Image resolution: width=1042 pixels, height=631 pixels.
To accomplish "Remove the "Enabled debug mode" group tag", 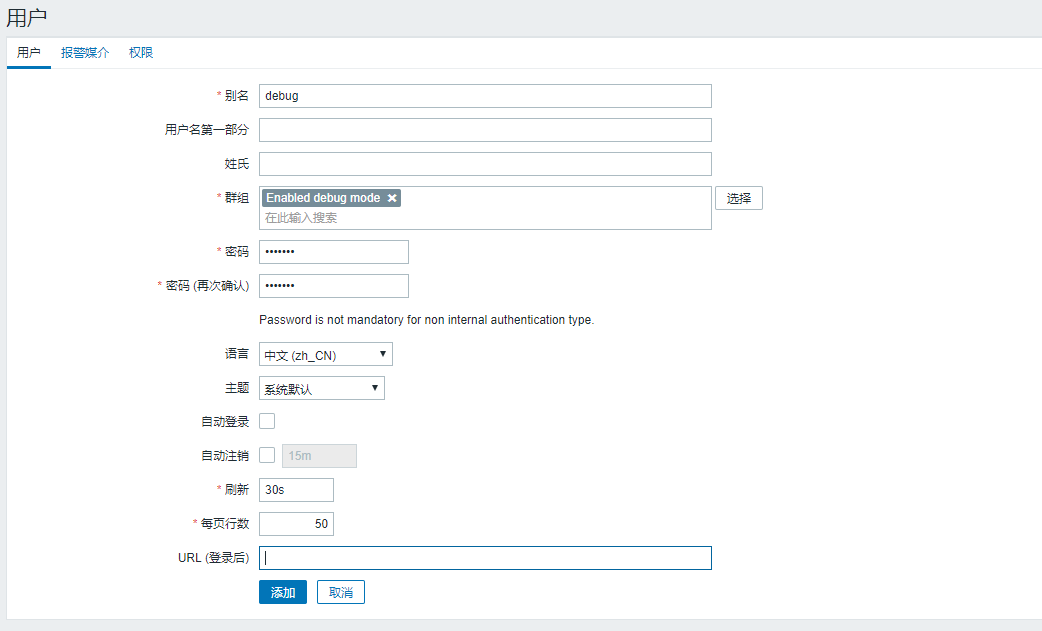I will 394,197.
